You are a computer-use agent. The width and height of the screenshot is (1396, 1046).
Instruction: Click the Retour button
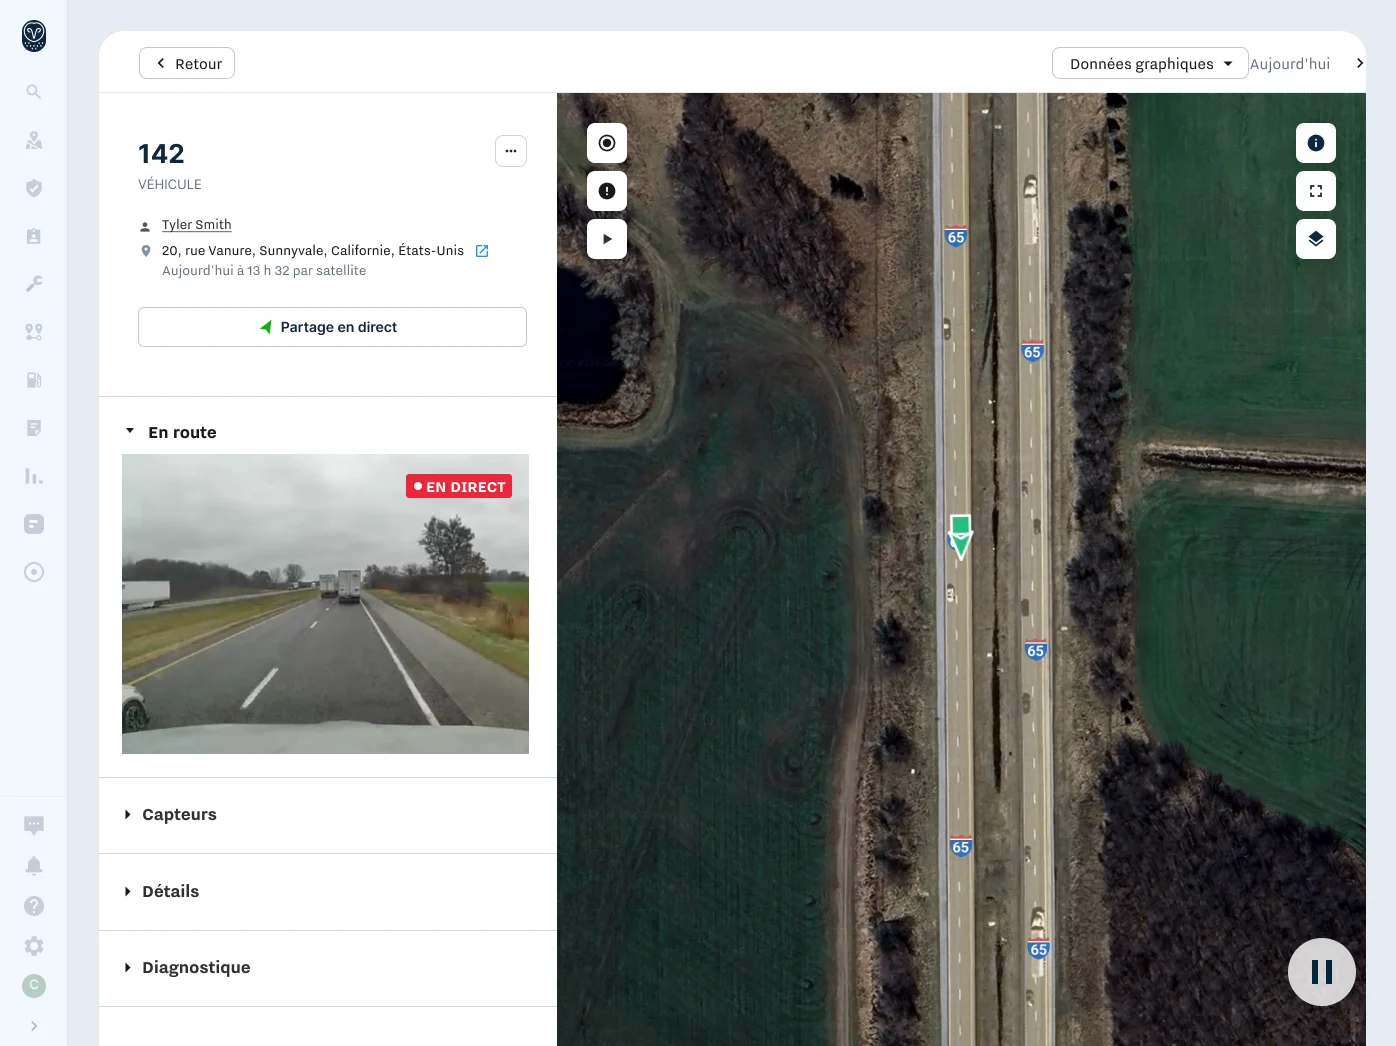click(186, 62)
